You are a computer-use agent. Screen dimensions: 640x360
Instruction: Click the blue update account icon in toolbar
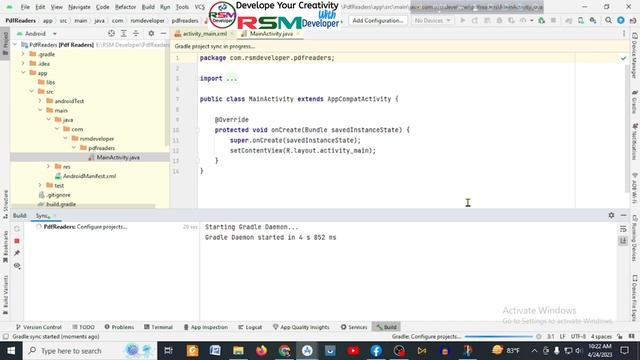pos(621,20)
